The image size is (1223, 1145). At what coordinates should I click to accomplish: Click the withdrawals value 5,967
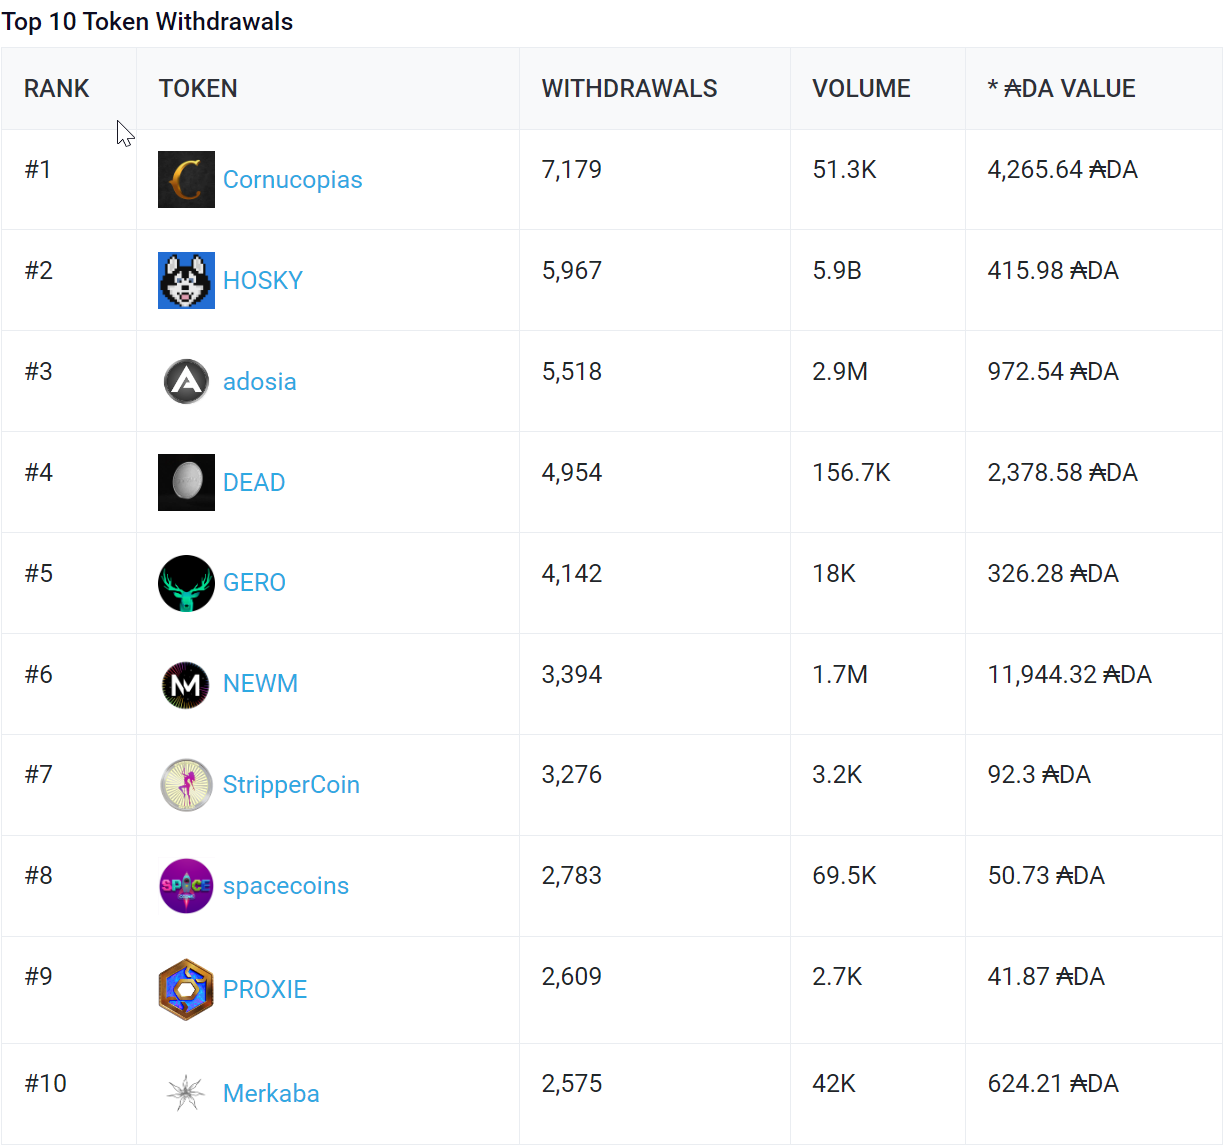click(x=572, y=271)
